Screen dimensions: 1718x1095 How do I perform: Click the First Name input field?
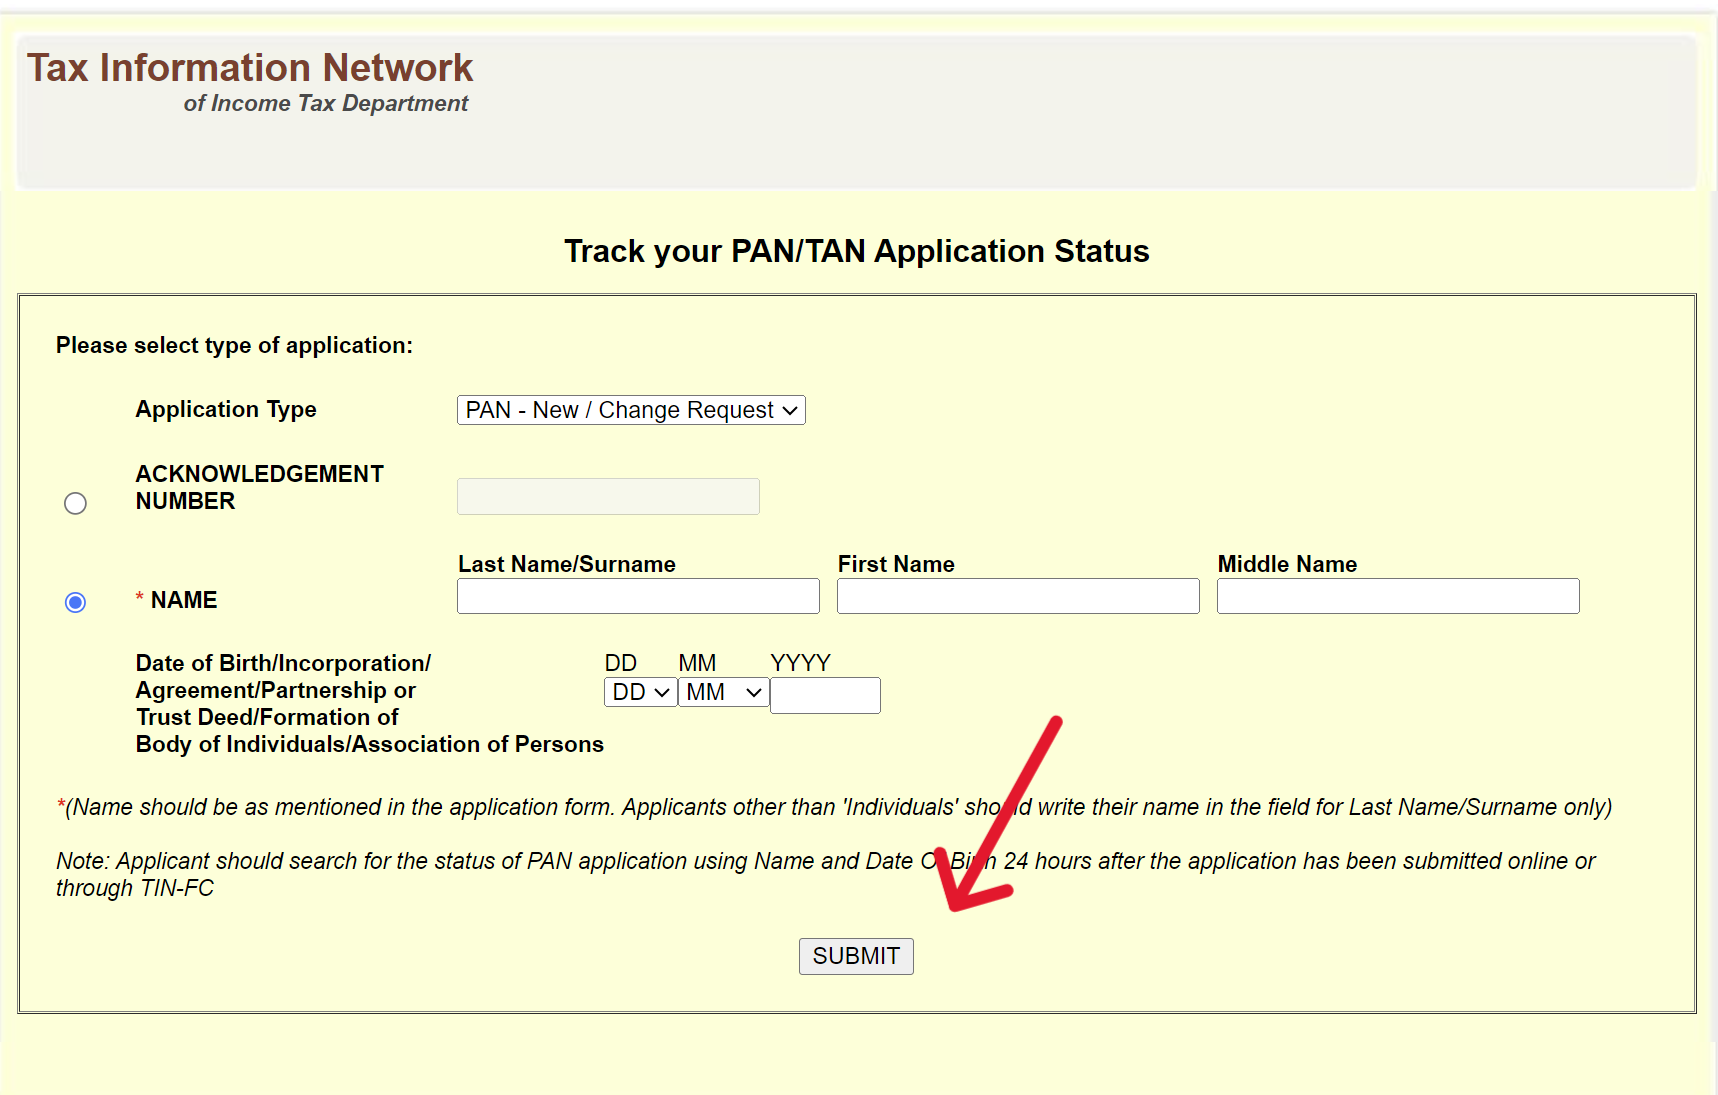pos(1017,595)
